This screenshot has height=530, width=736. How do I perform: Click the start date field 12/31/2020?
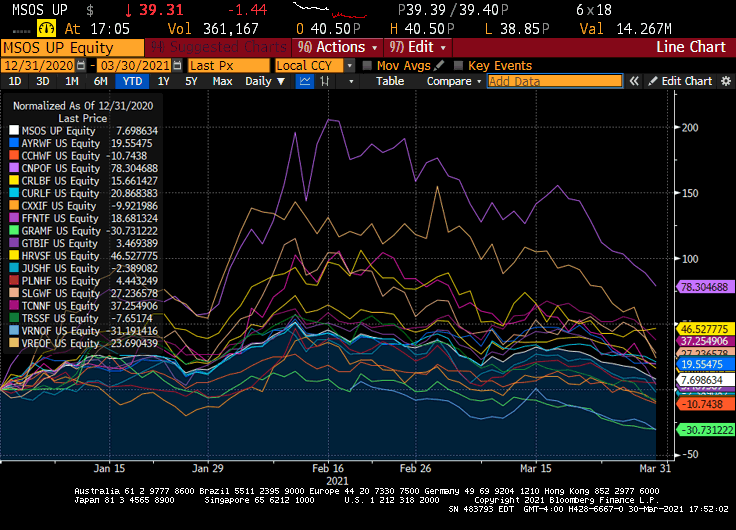(x=38, y=65)
